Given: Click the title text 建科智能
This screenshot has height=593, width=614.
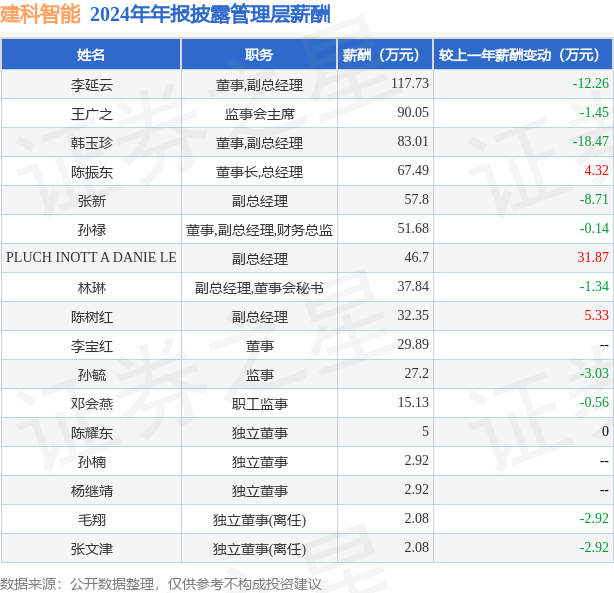Looking at the screenshot, I should [40, 14].
